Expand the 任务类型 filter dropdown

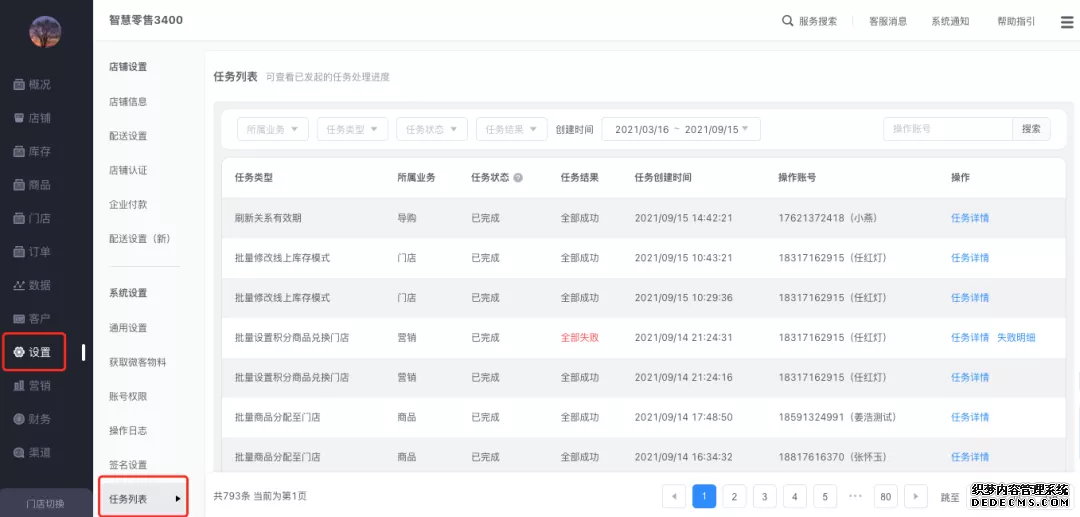[x=353, y=129]
